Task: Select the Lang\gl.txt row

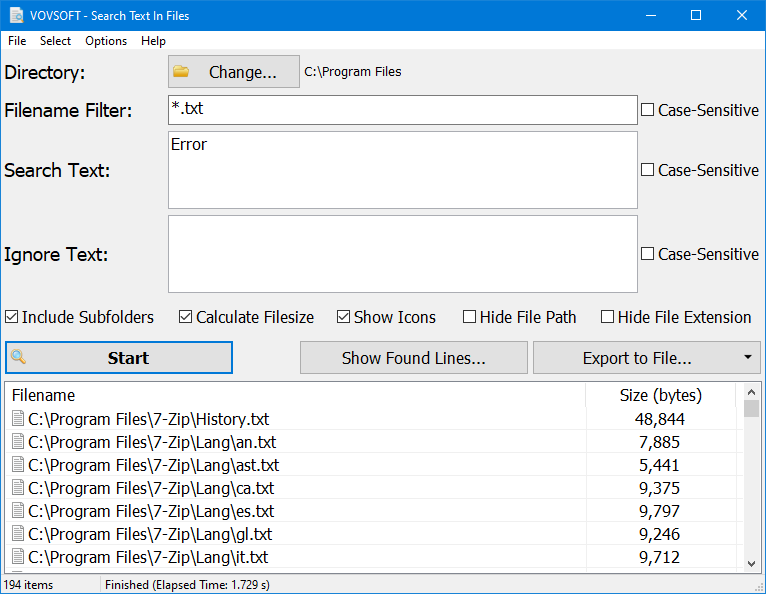Action: 374,533
